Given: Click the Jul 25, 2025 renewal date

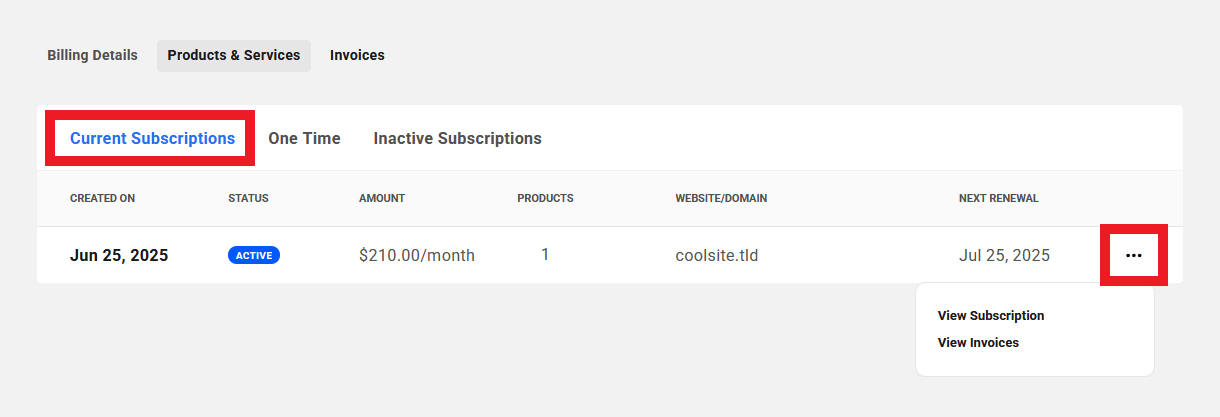Looking at the screenshot, I should (x=1004, y=255).
